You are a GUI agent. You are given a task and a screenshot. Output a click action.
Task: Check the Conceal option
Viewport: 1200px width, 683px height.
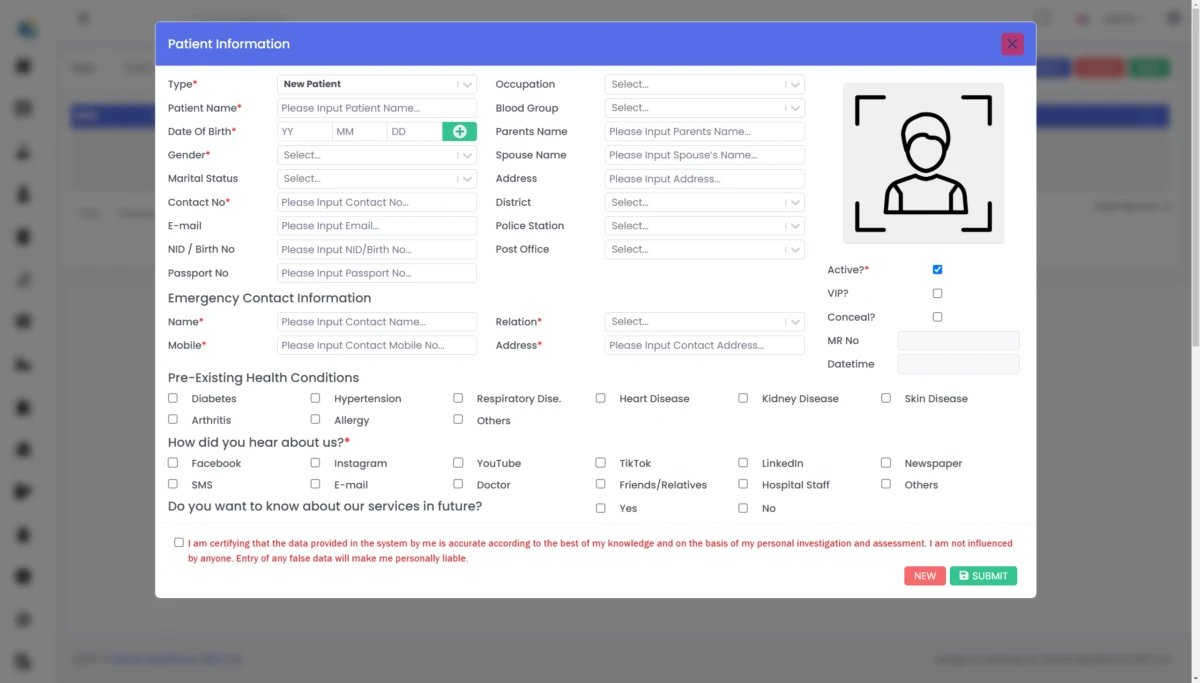(937, 317)
